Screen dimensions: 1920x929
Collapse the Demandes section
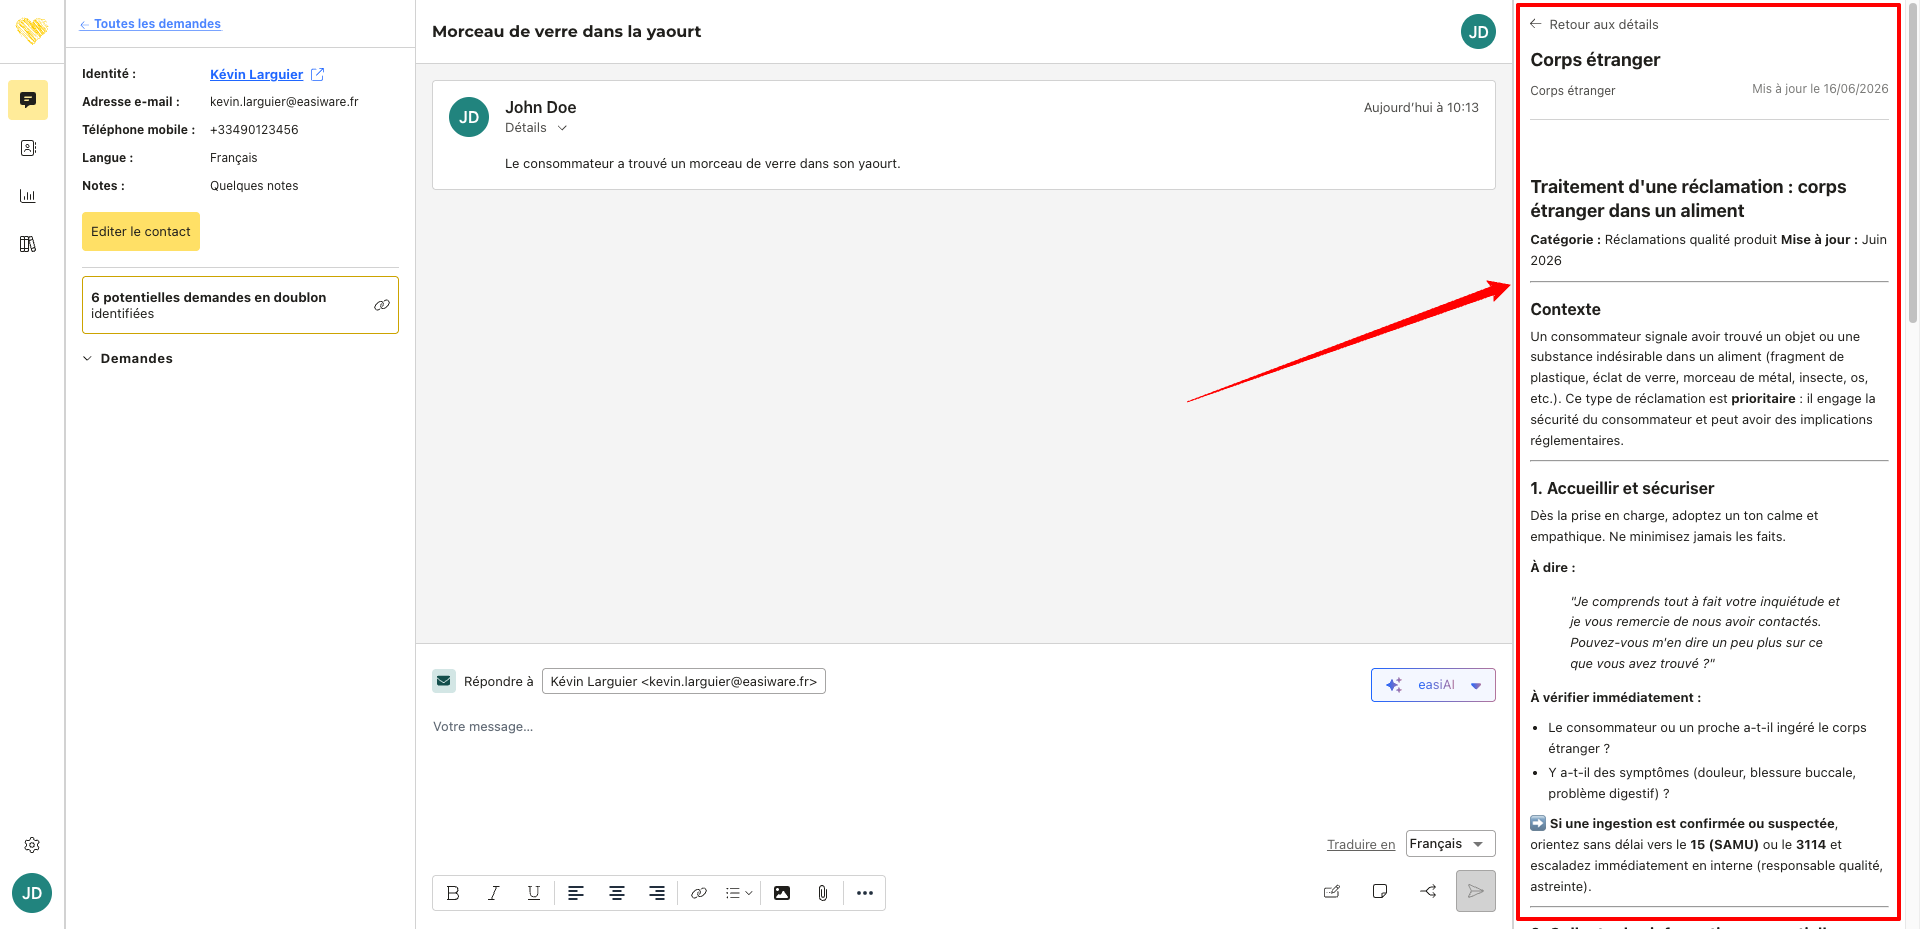coord(127,358)
